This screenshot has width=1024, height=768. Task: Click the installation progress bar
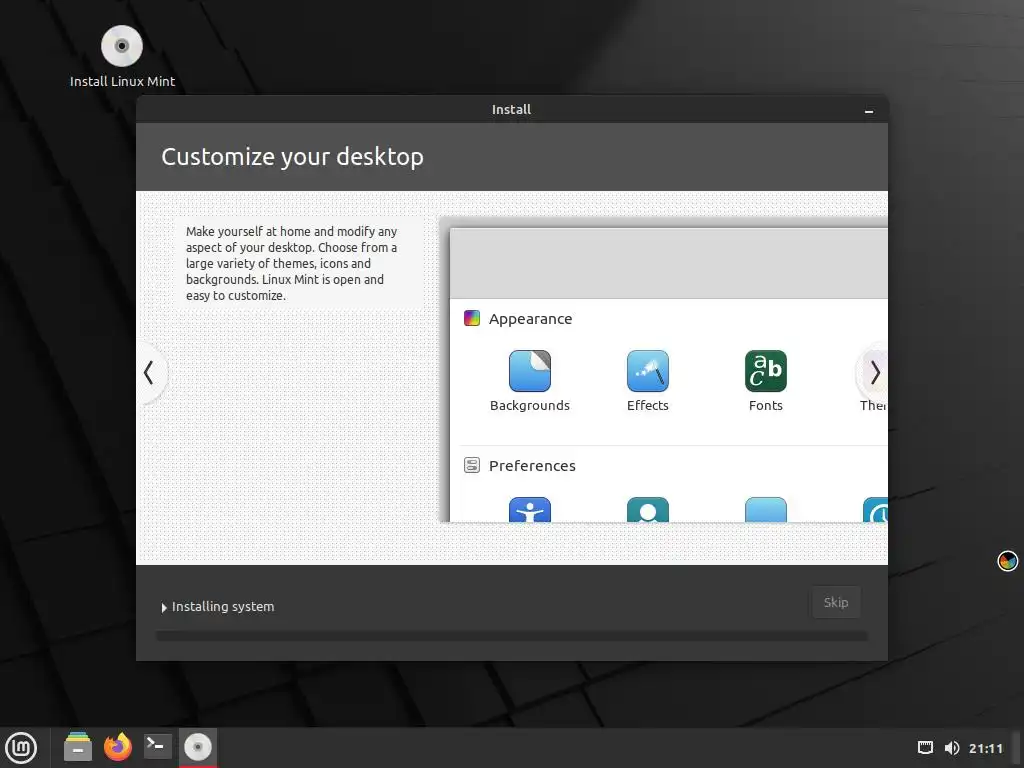pos(512,635)
